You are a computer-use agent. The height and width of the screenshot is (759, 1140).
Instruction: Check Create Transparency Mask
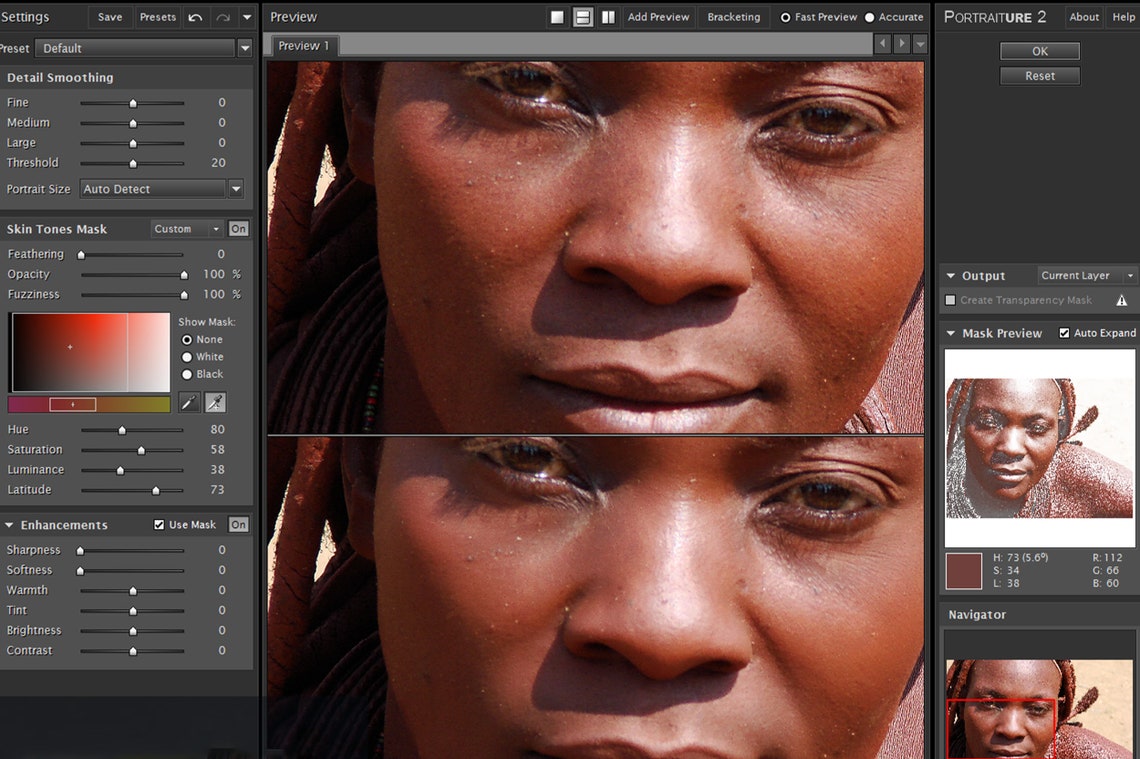(x=950, y=300)
